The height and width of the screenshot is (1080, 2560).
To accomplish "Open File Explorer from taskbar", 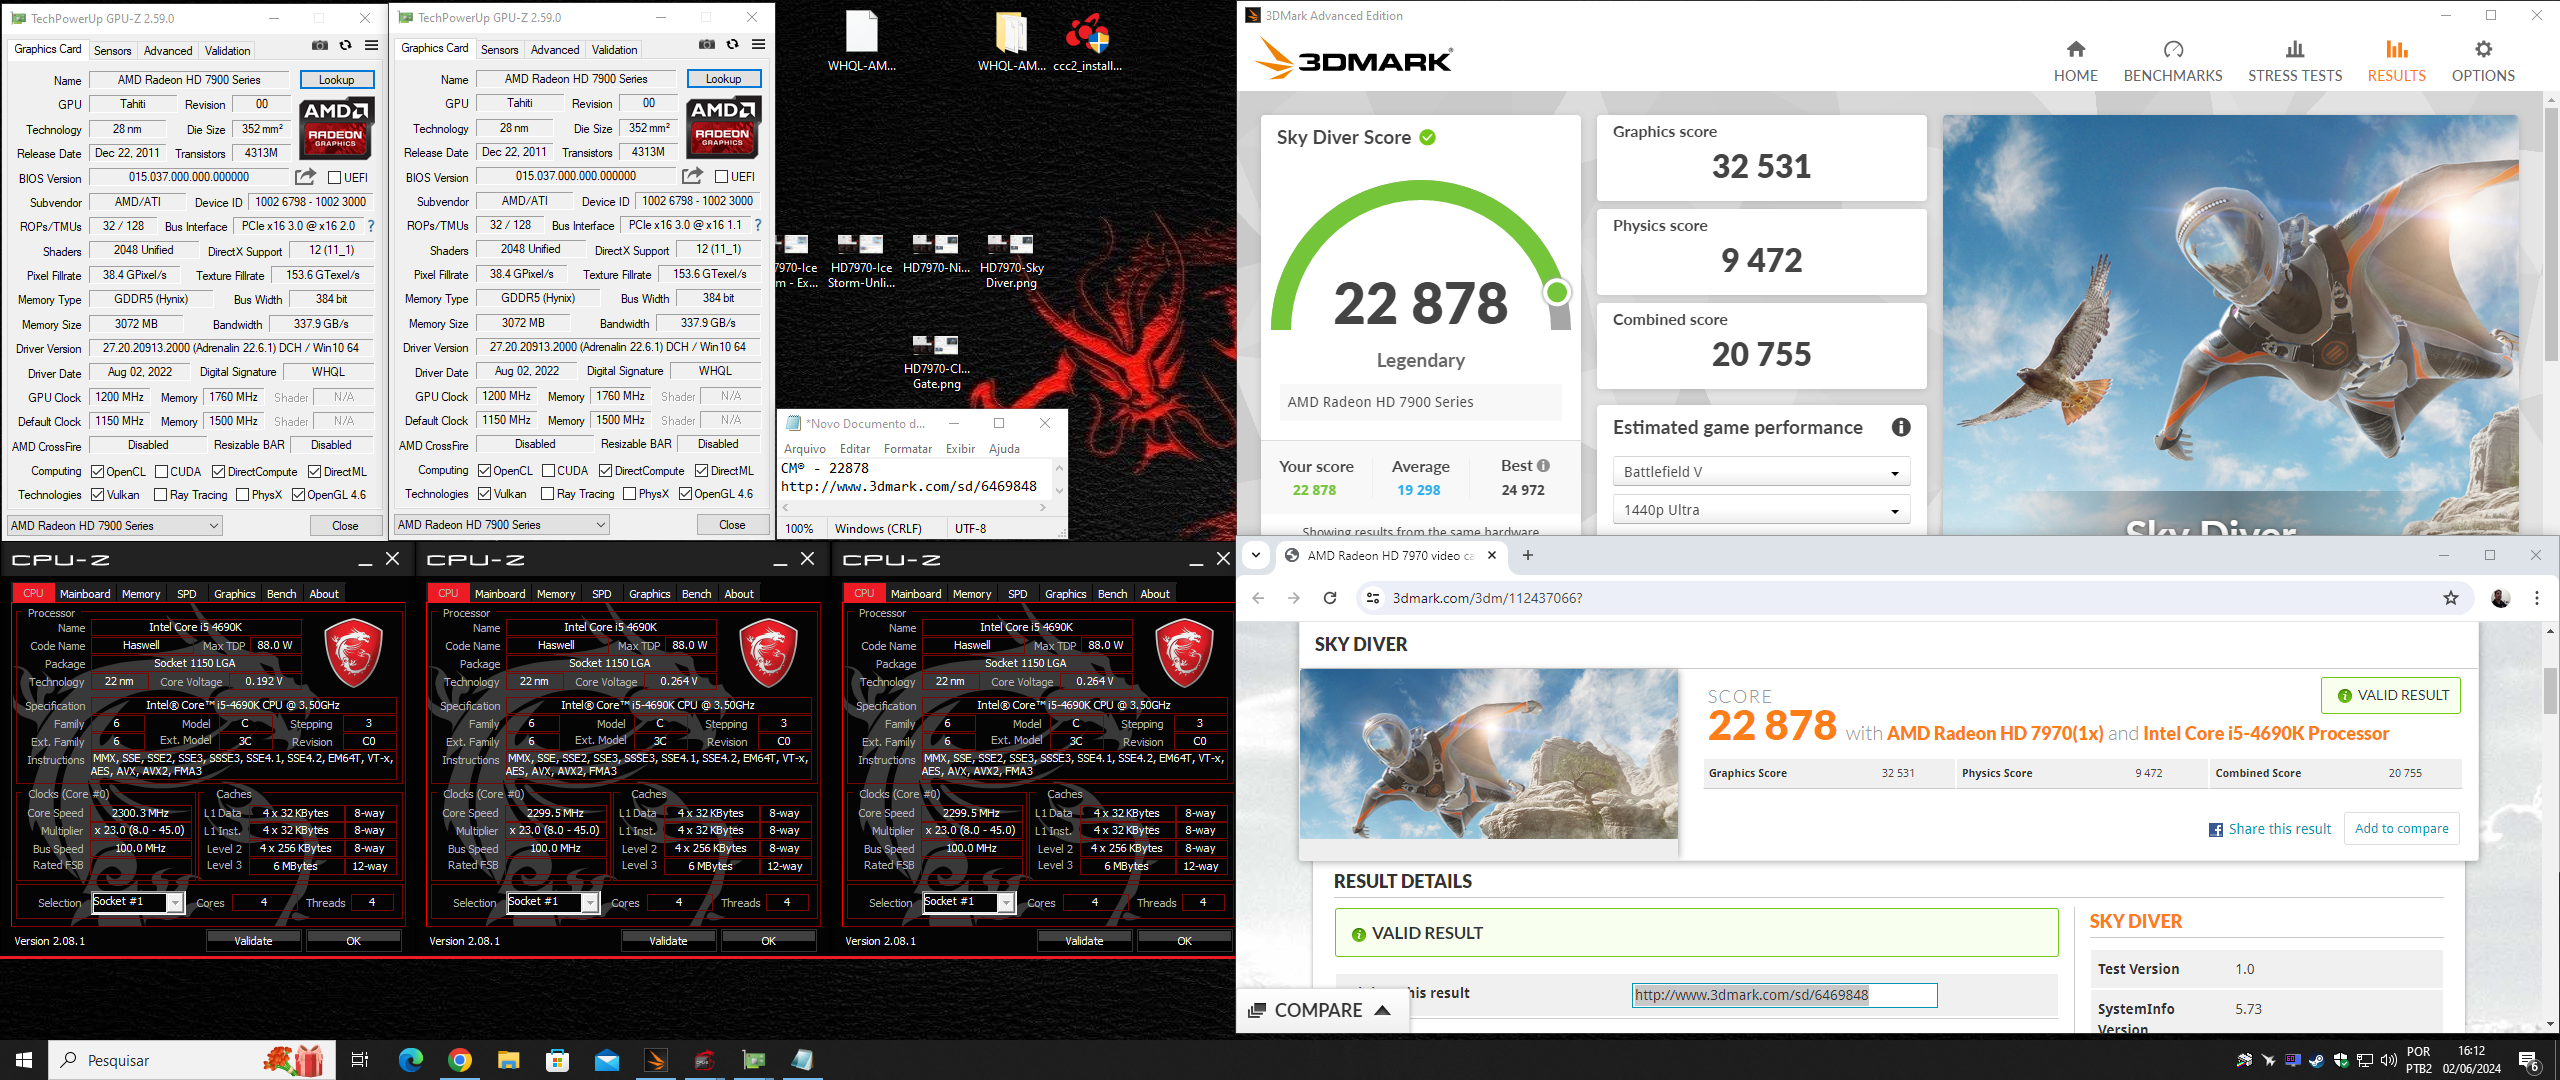I will click(x=508, y=1060).
